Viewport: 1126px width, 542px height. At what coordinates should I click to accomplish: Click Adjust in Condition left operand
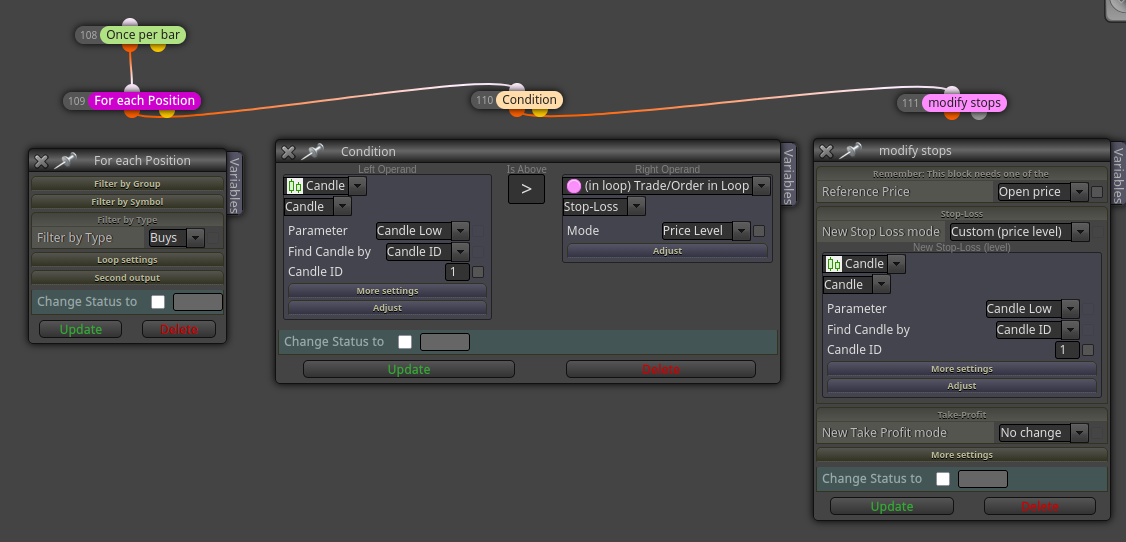pyautogui.click(x=387, y=308)
